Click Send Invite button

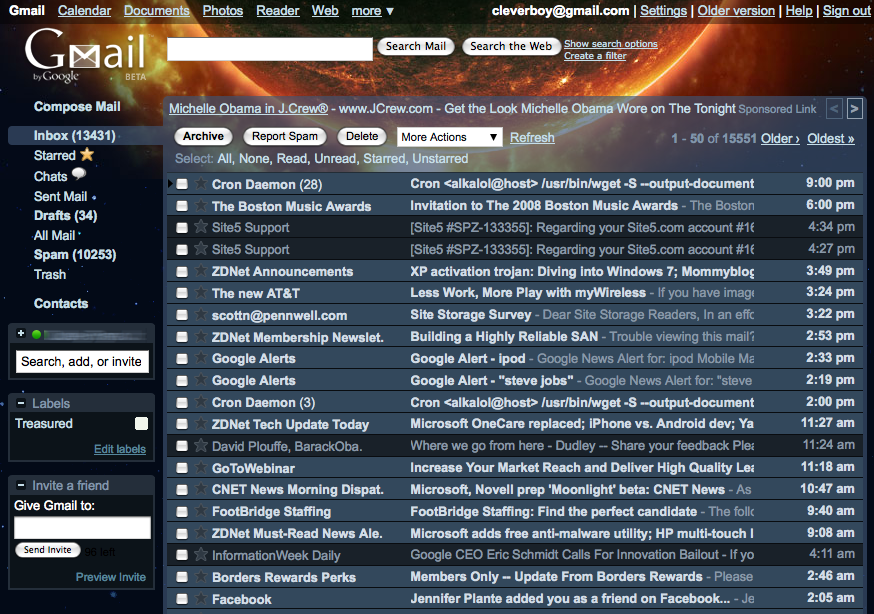47,550
